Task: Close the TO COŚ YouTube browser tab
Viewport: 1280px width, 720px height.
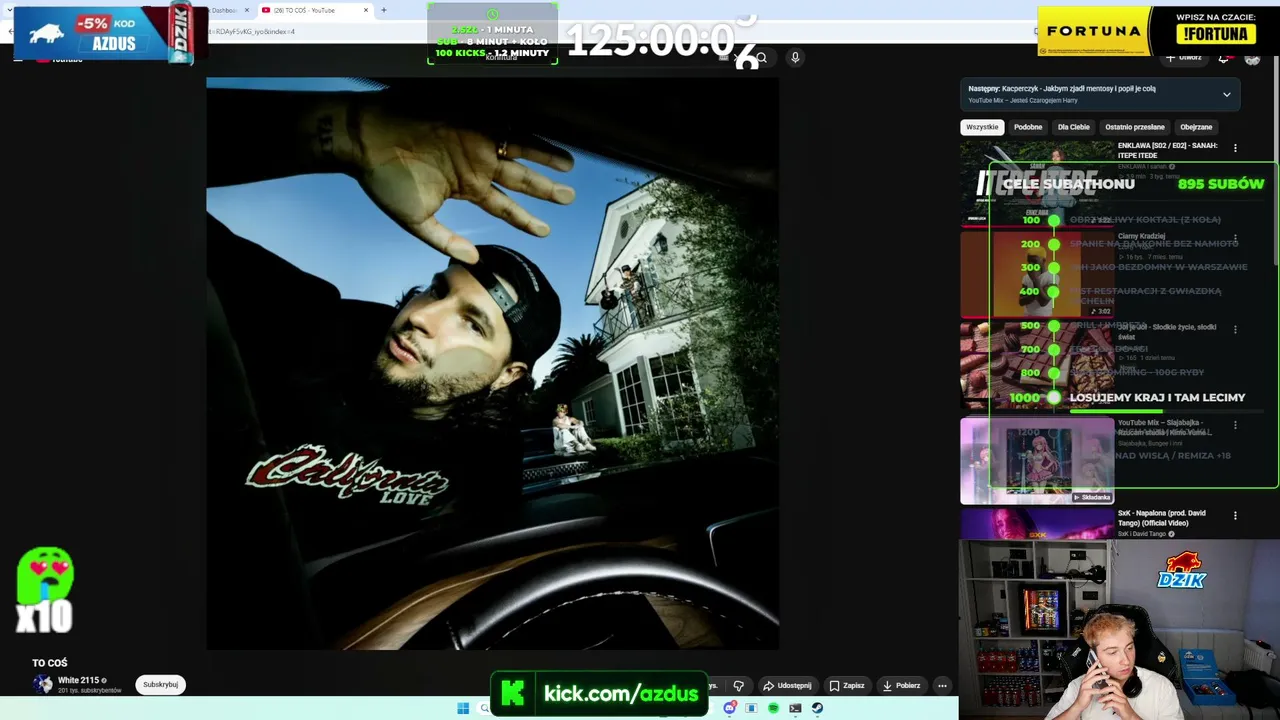Action: tap(366, 10)
